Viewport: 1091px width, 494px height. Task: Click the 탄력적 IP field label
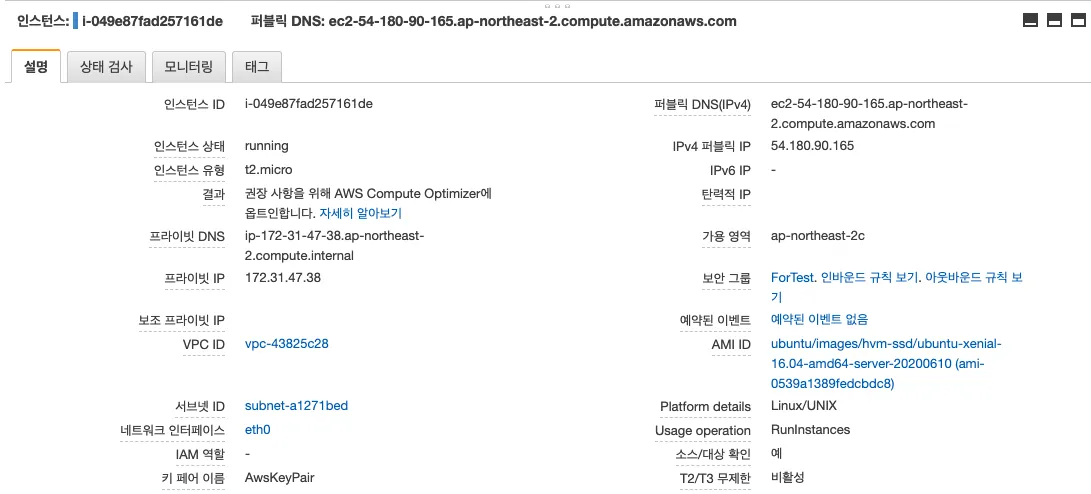[726, 195]
